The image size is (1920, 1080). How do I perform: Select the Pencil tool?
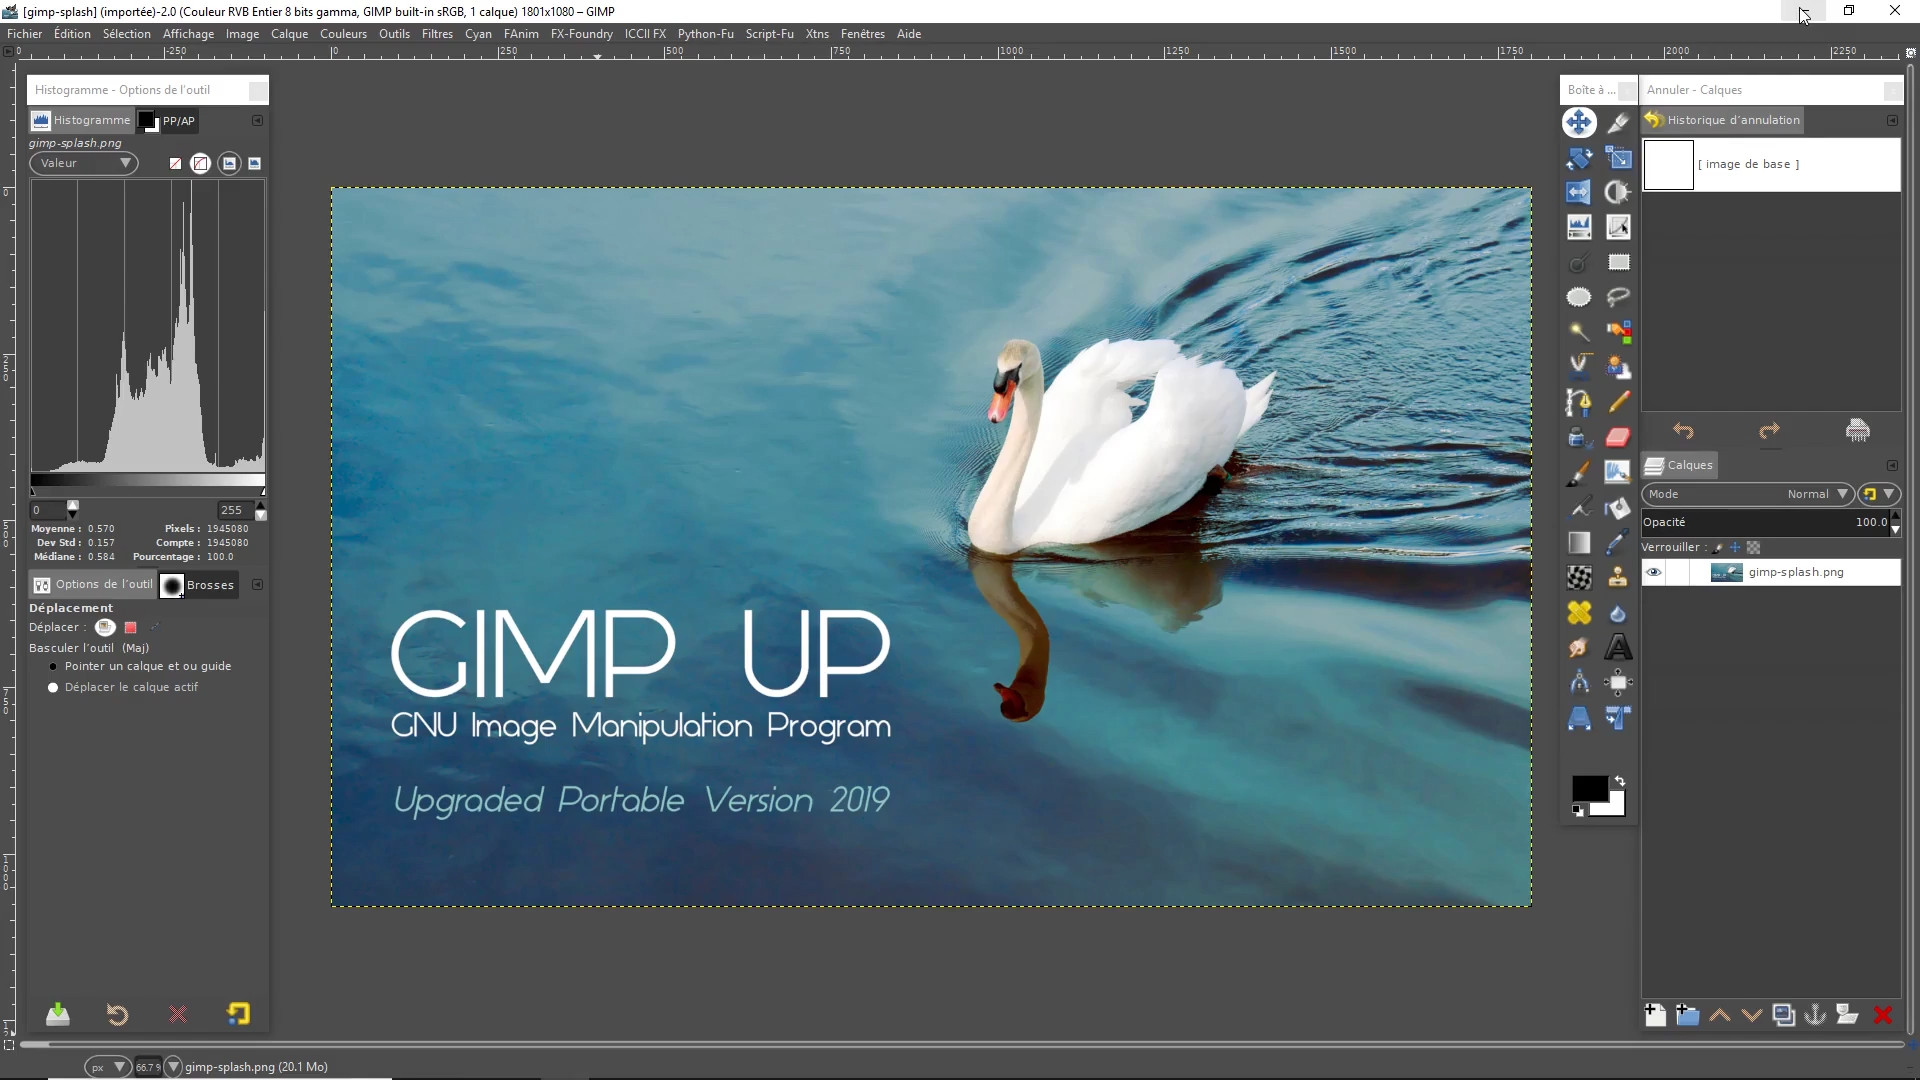tap(1618, 402)
